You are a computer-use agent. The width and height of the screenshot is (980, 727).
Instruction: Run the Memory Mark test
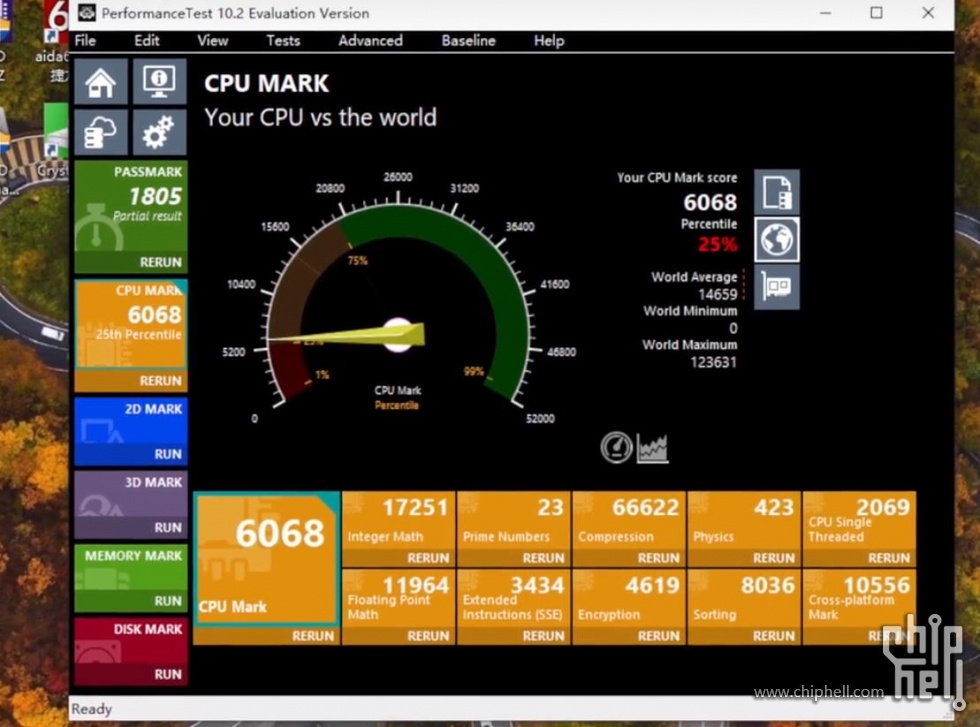168,601
